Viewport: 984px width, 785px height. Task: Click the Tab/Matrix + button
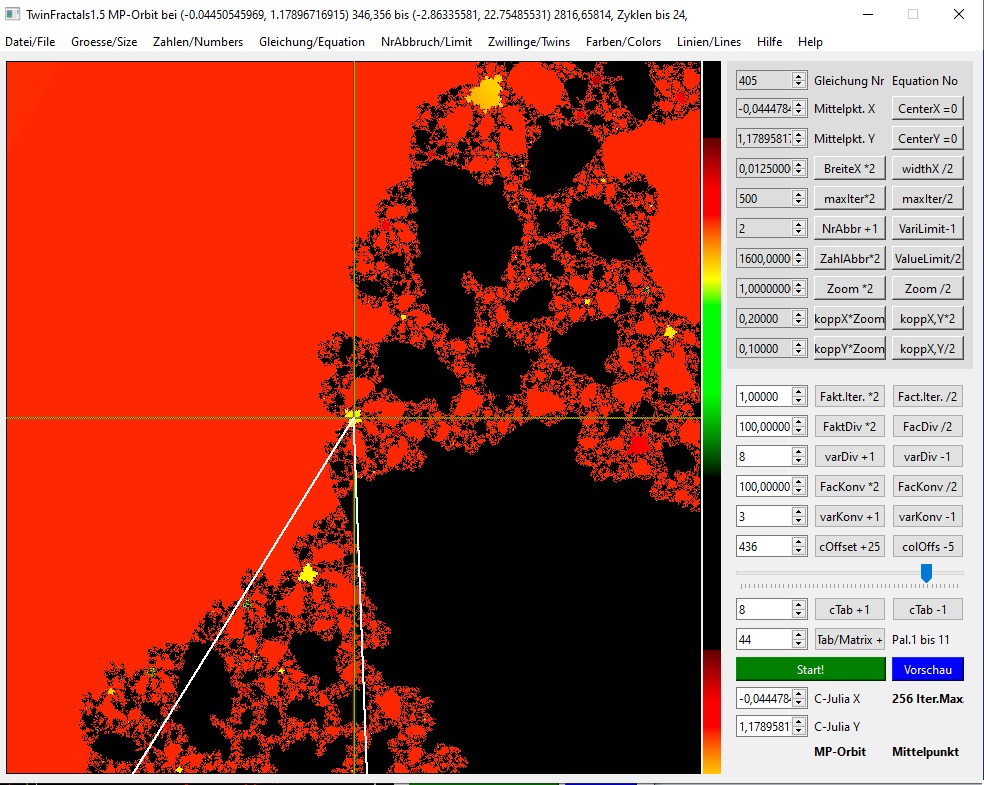850,640
